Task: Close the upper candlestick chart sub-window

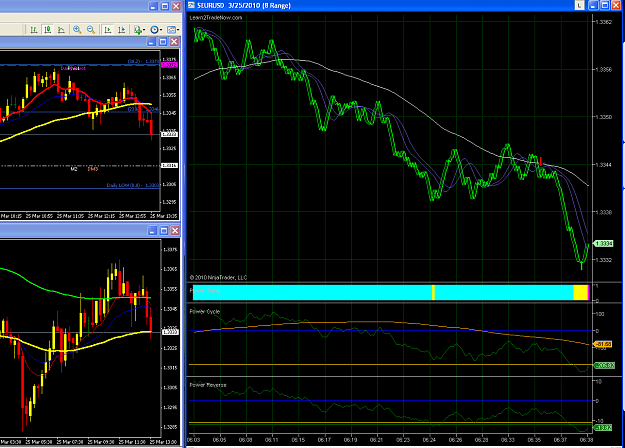Action: tap(174, 42)
